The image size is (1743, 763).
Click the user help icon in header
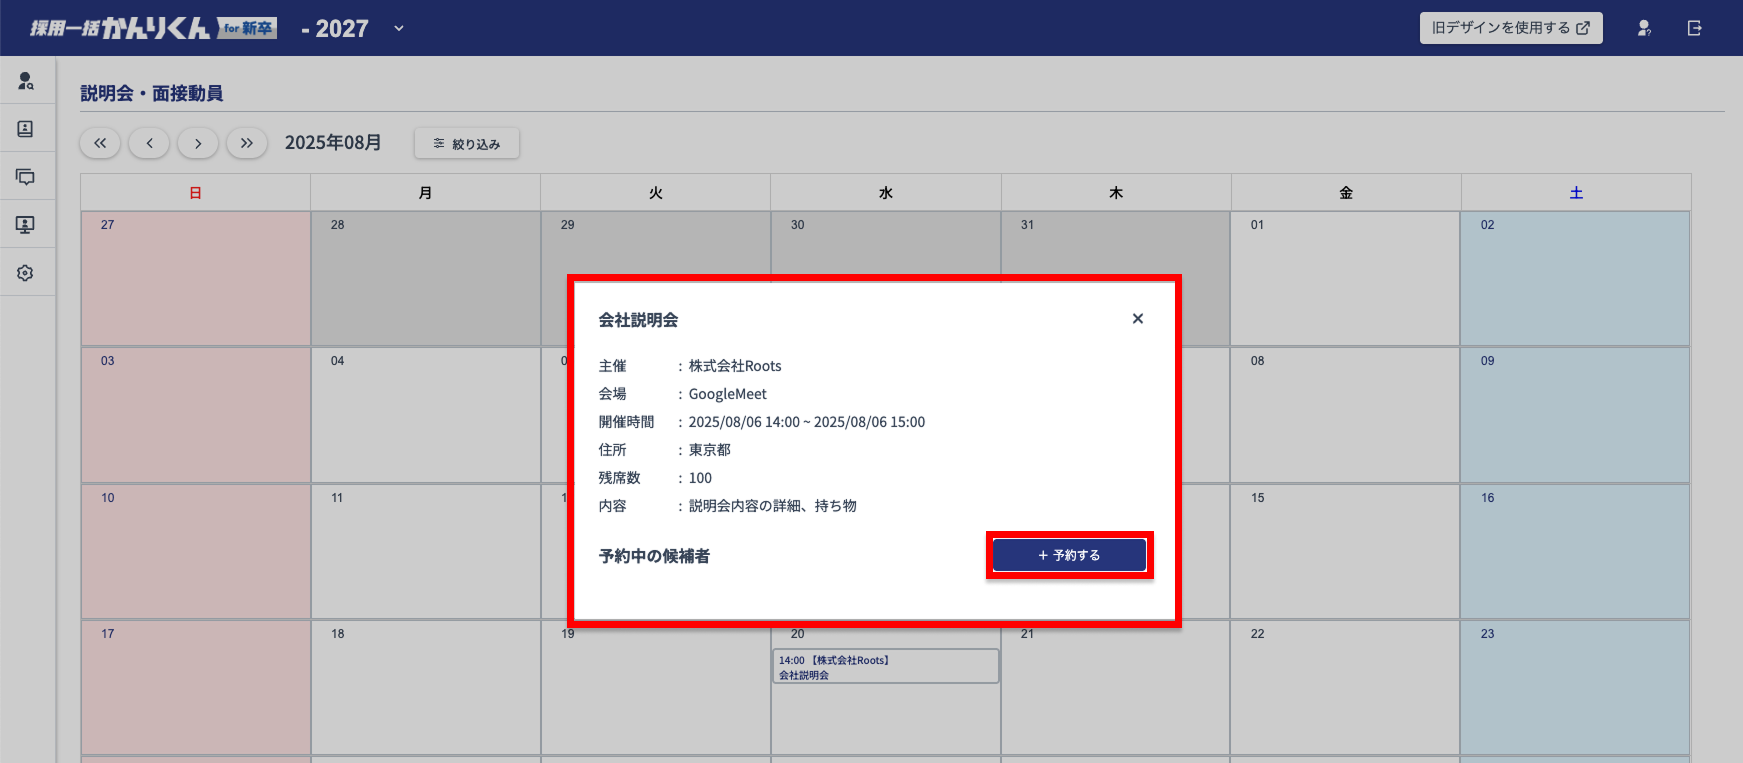[x=1644, y=28]
